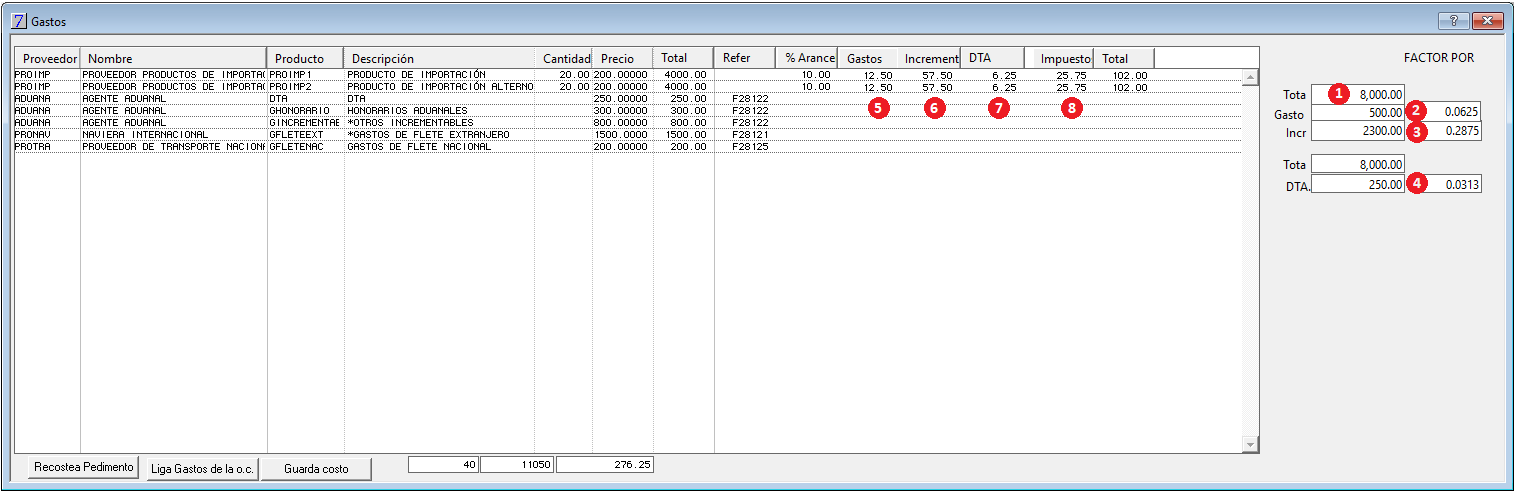1517x494 pixels.
Task: Click Liga Gastos de la o.c. button
Action: point(202,468)
